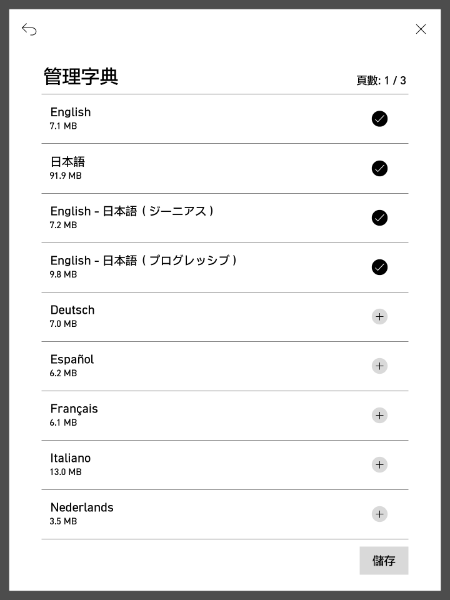Image resolution: width=450 pixels, height=600 pixels.
Task: Toggle the English - 日本語 (プログレッシブ) checkmark
Action: tap(379, 267)
